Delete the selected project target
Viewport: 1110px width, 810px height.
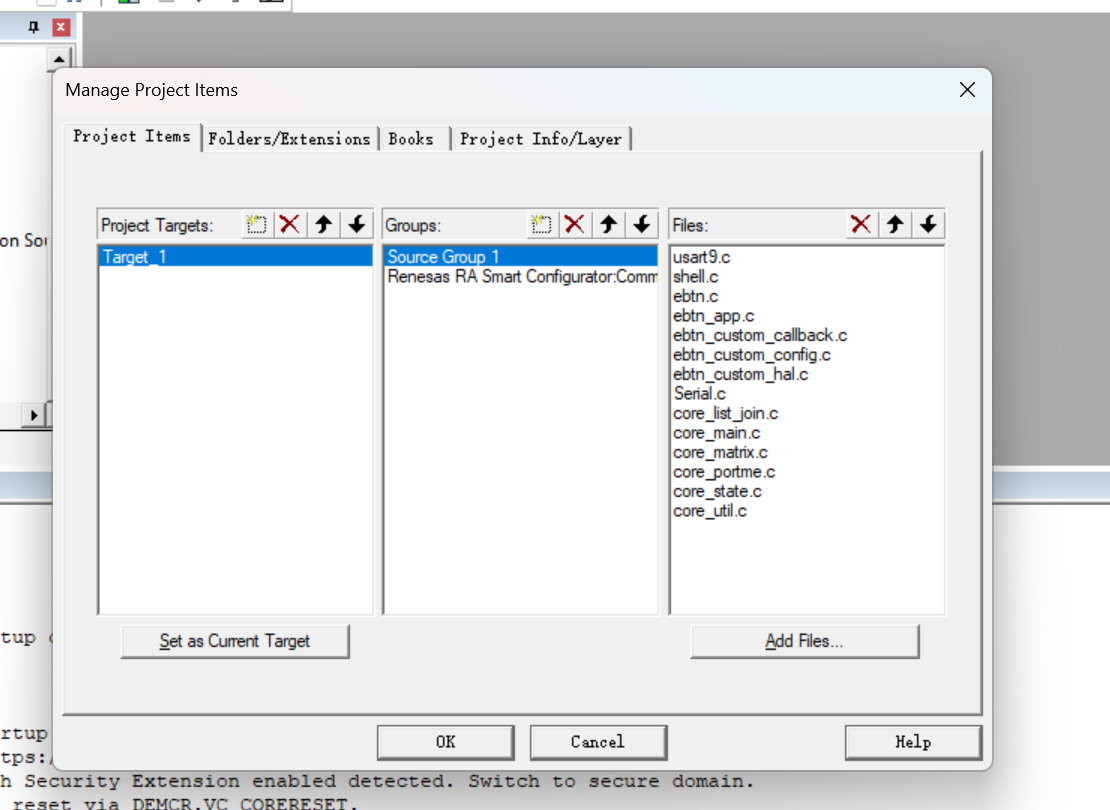(x=290, y=225)
